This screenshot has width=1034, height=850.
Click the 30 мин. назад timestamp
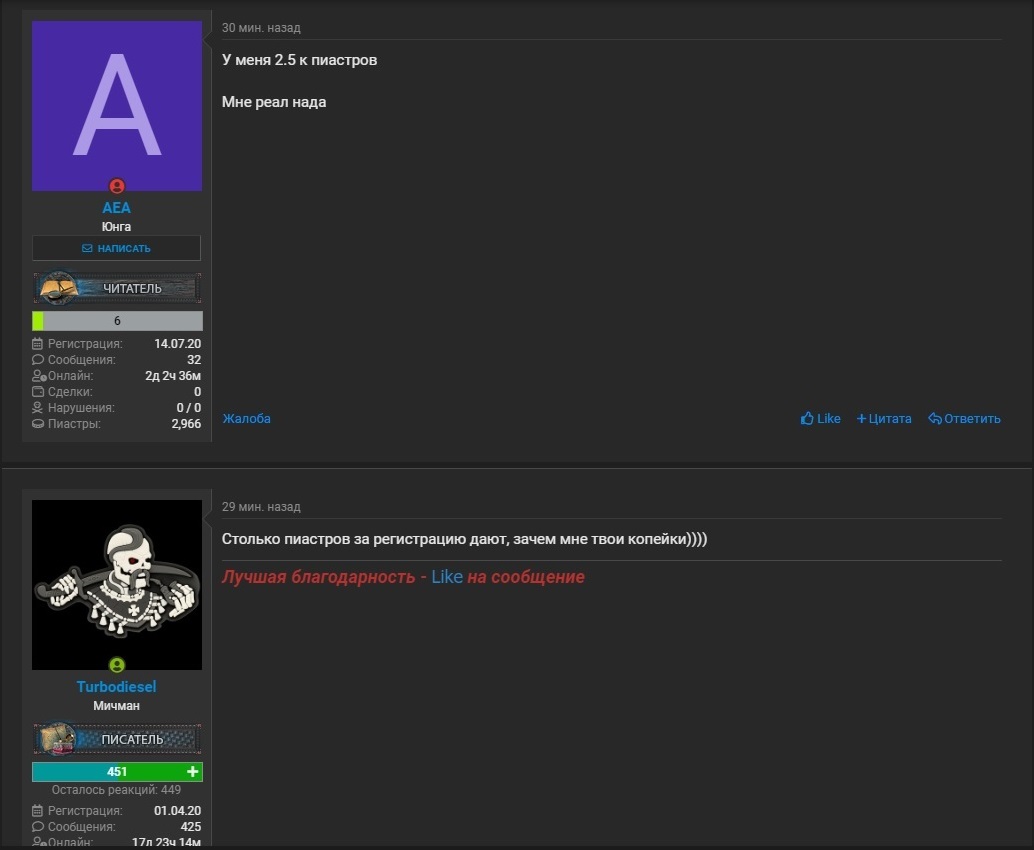261,28
